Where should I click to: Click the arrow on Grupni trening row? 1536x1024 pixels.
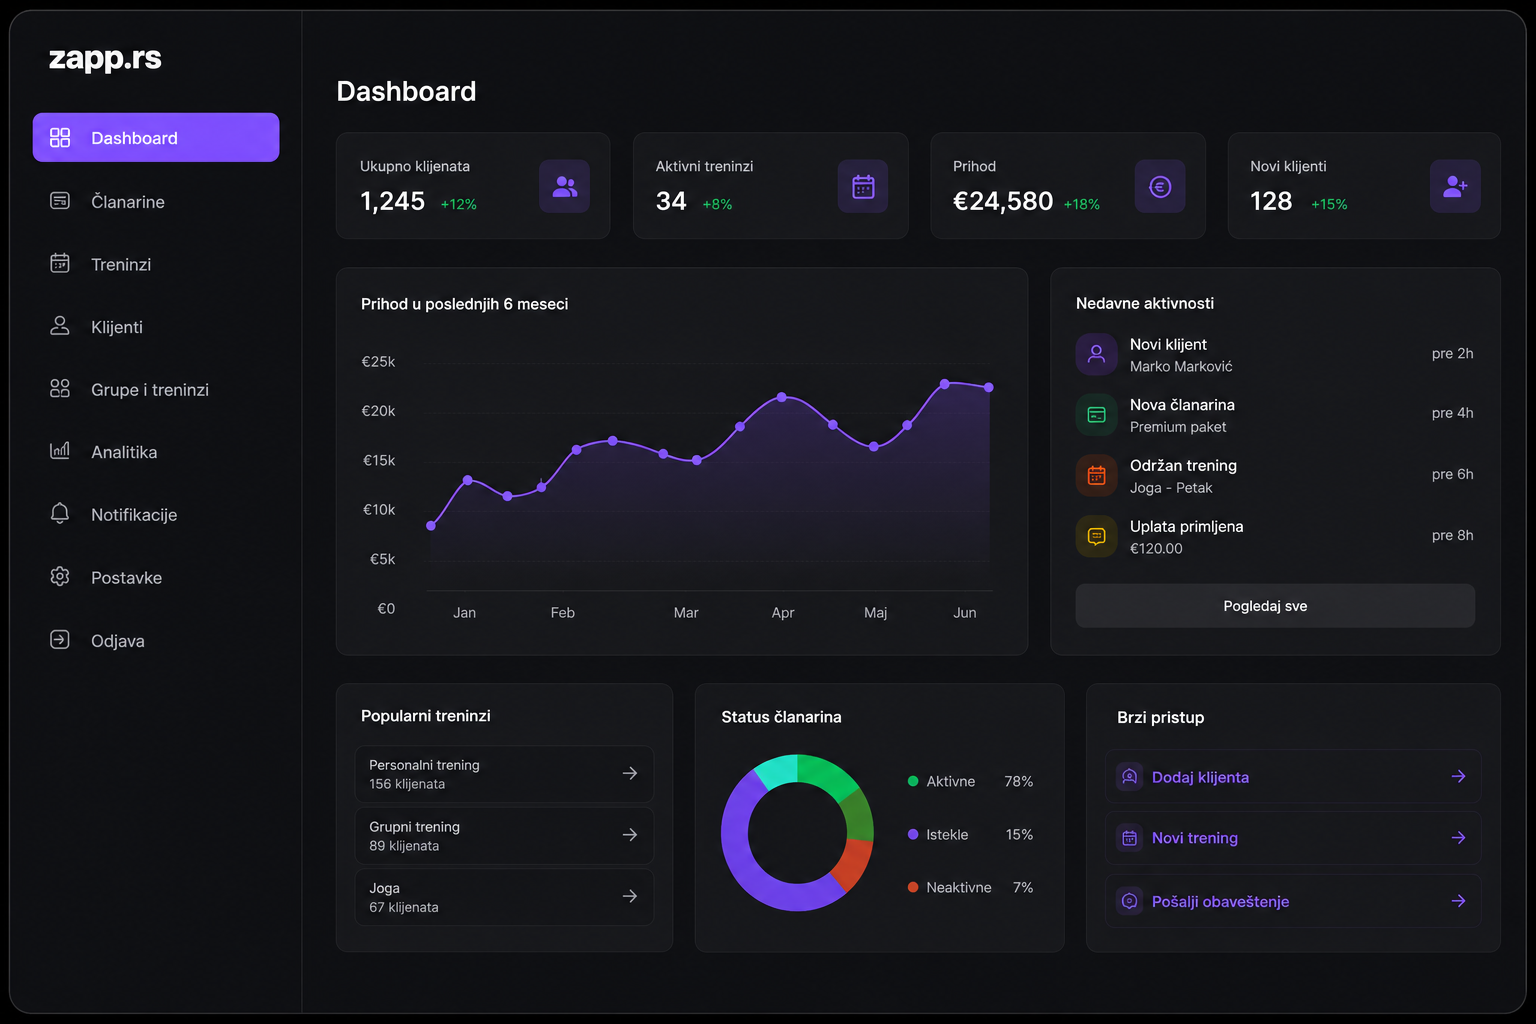630,835
